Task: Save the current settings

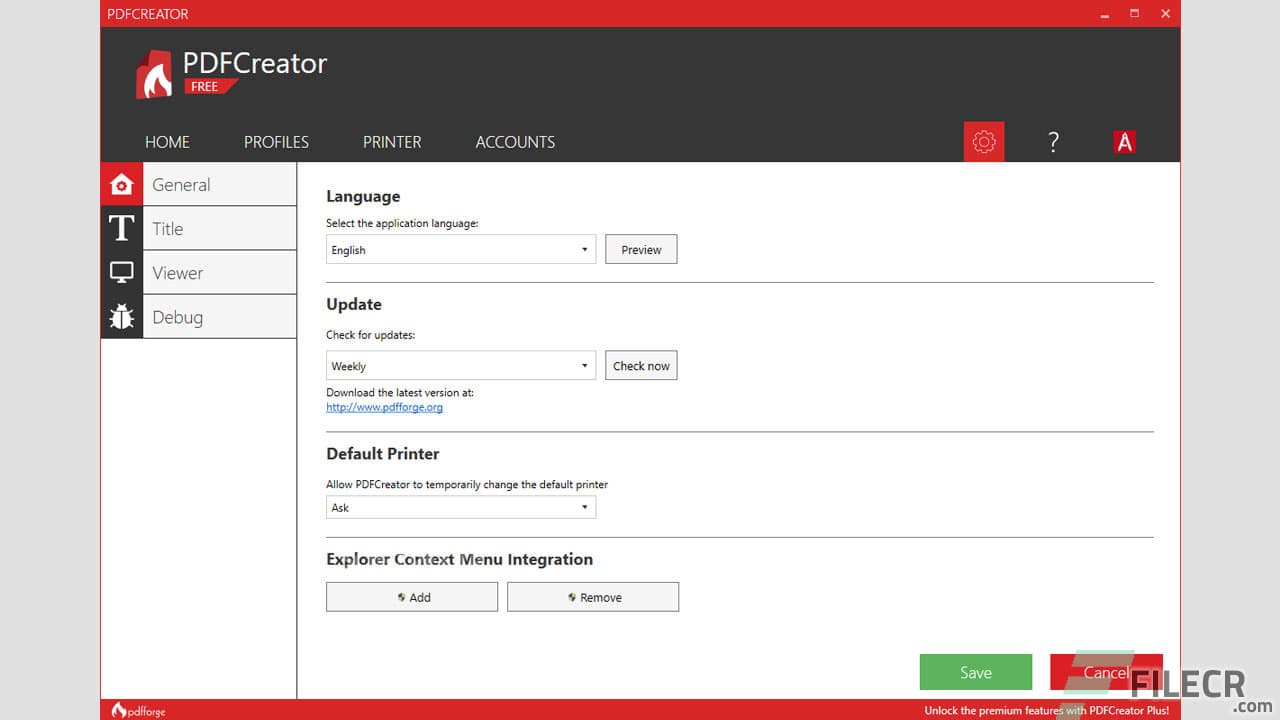Action: point(975,671)
